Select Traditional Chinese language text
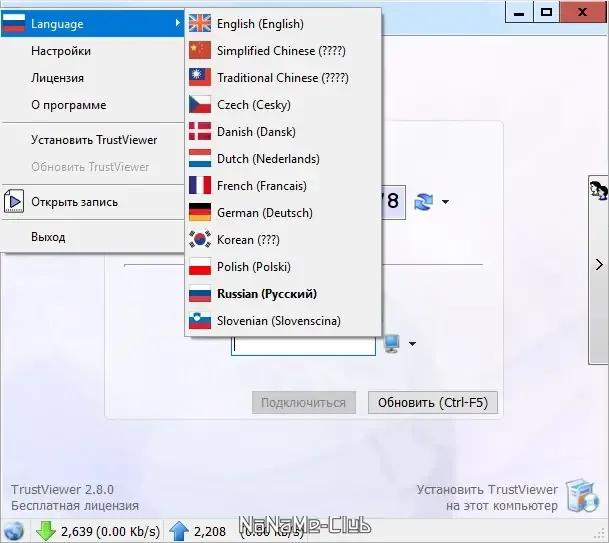The image size is (609, 543). click(x=283, y=78)
